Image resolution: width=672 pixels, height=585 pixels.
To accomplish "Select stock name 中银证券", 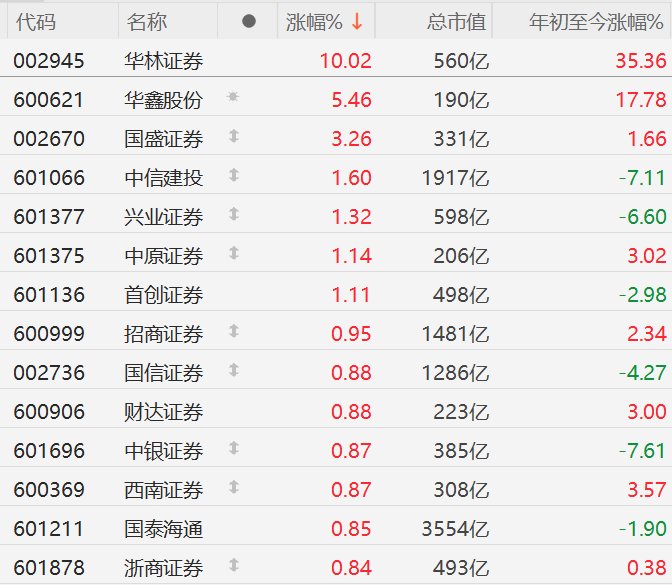I will [x=164, y=451].
